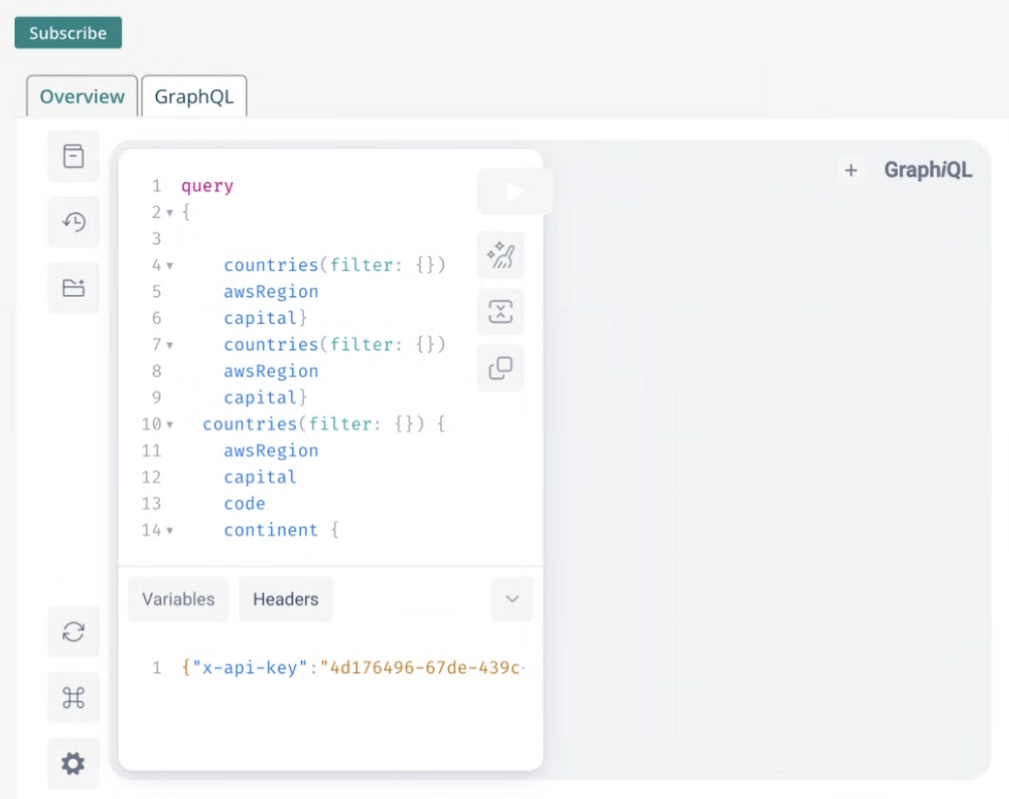Select the GraphQL tab
This screenshot has height=799, width=1009.
coord(194,97)
